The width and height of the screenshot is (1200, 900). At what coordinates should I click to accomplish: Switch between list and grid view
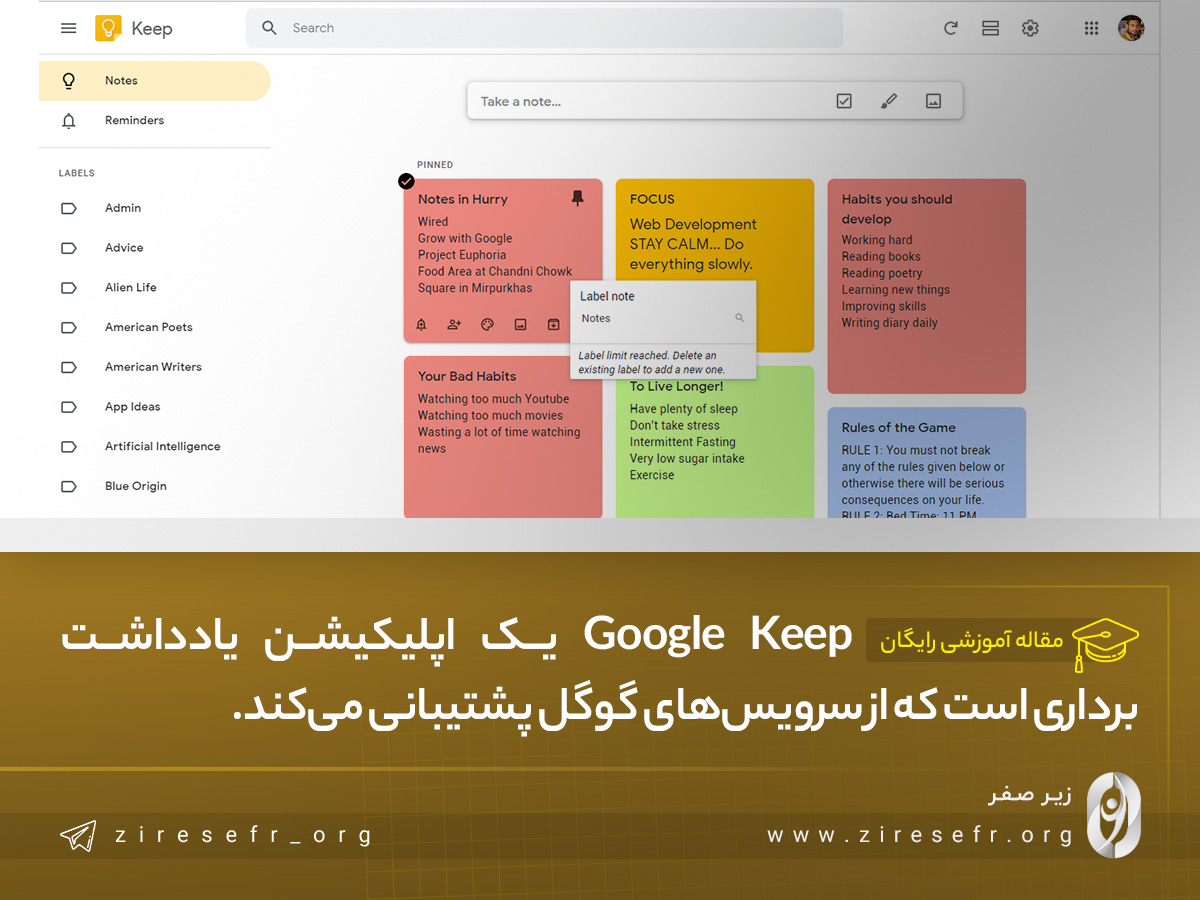click(x=990, y=28)
